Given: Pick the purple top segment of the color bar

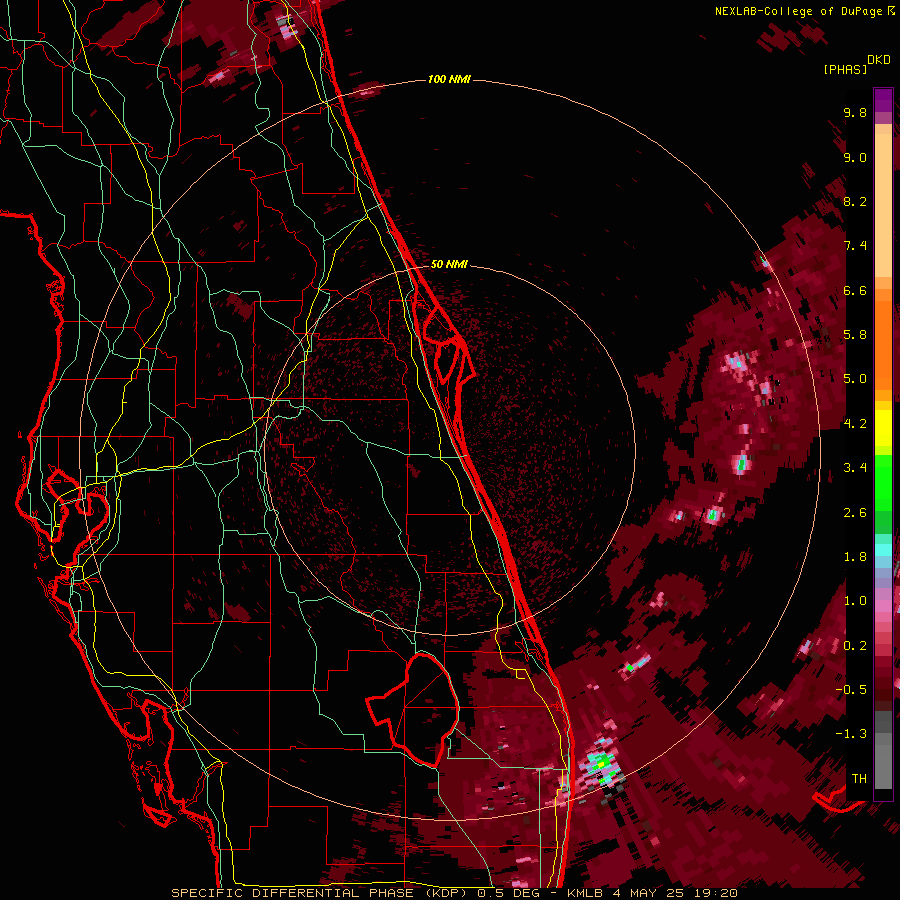Looking at the screenshot, I should [883, 101].
